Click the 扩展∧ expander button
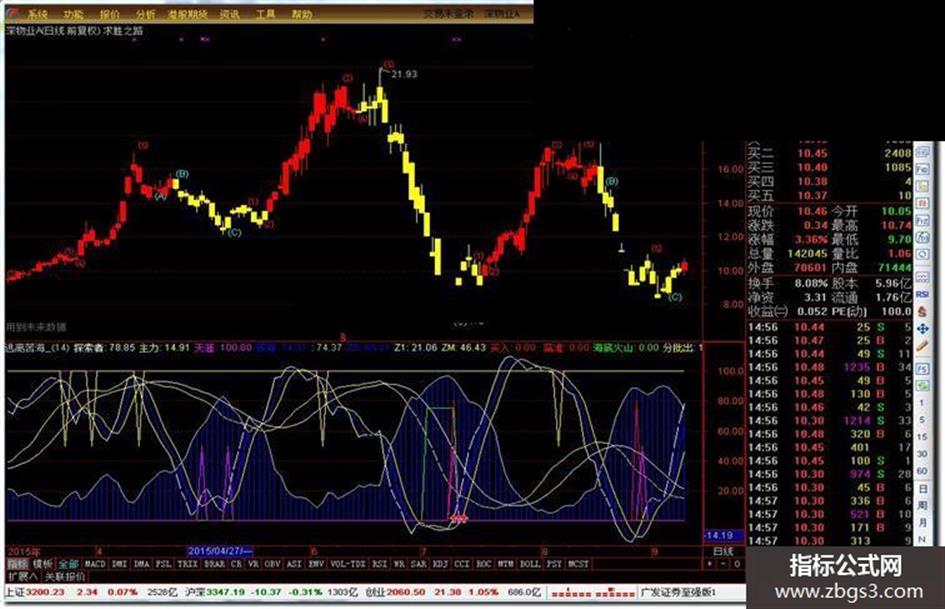This screenshot has height=609, width=945. tap(23, 576)
